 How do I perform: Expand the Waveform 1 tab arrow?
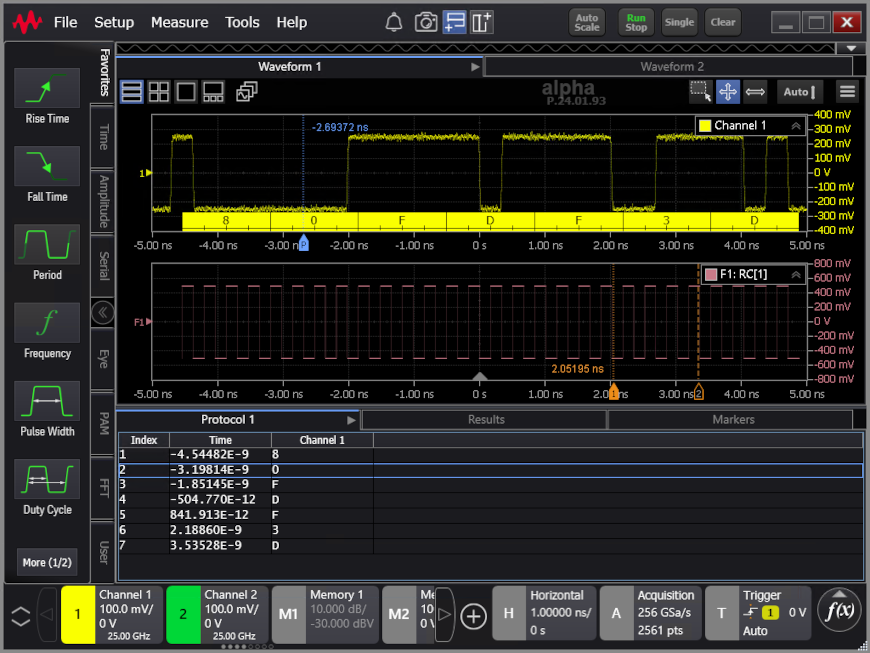click(475, 67)
